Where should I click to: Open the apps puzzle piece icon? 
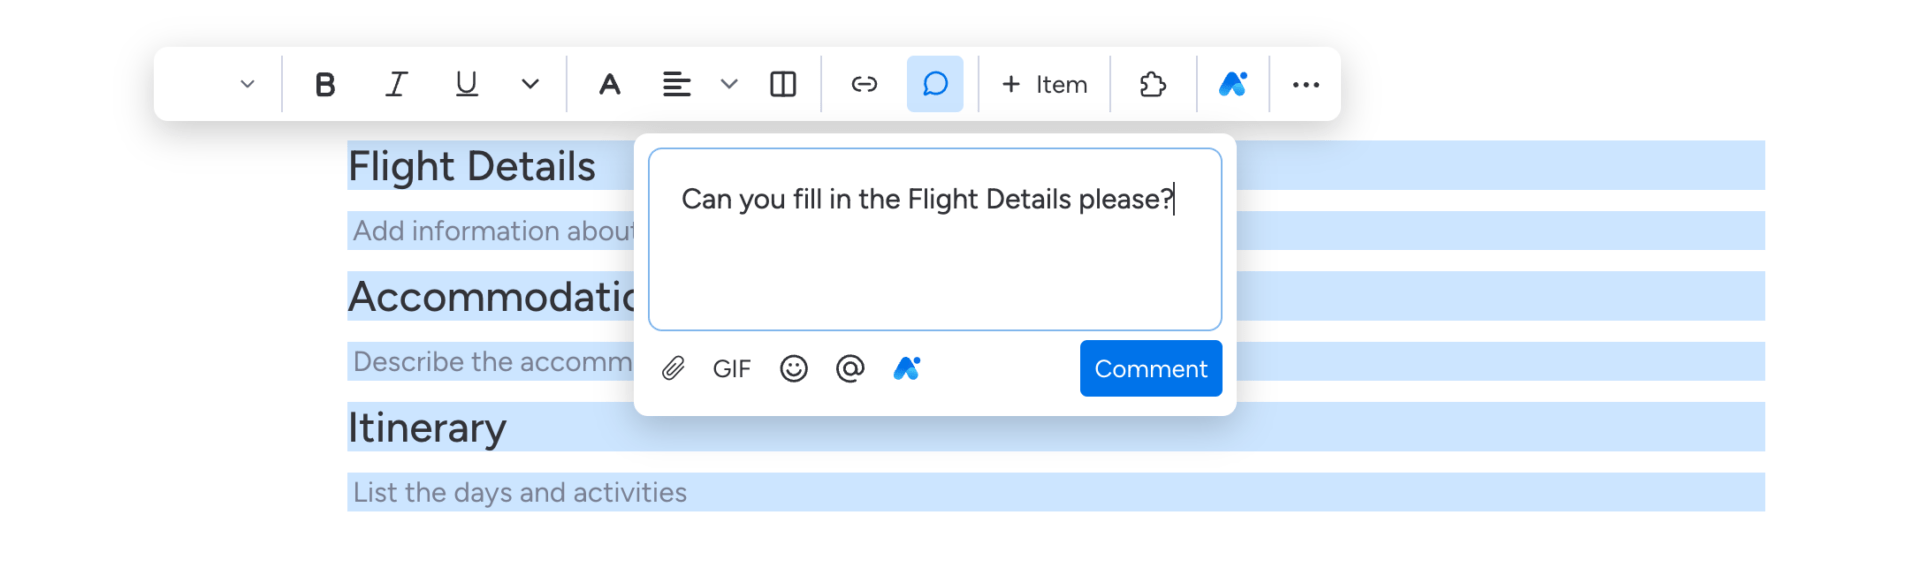pyautogui.click(x=1153, y=85)
